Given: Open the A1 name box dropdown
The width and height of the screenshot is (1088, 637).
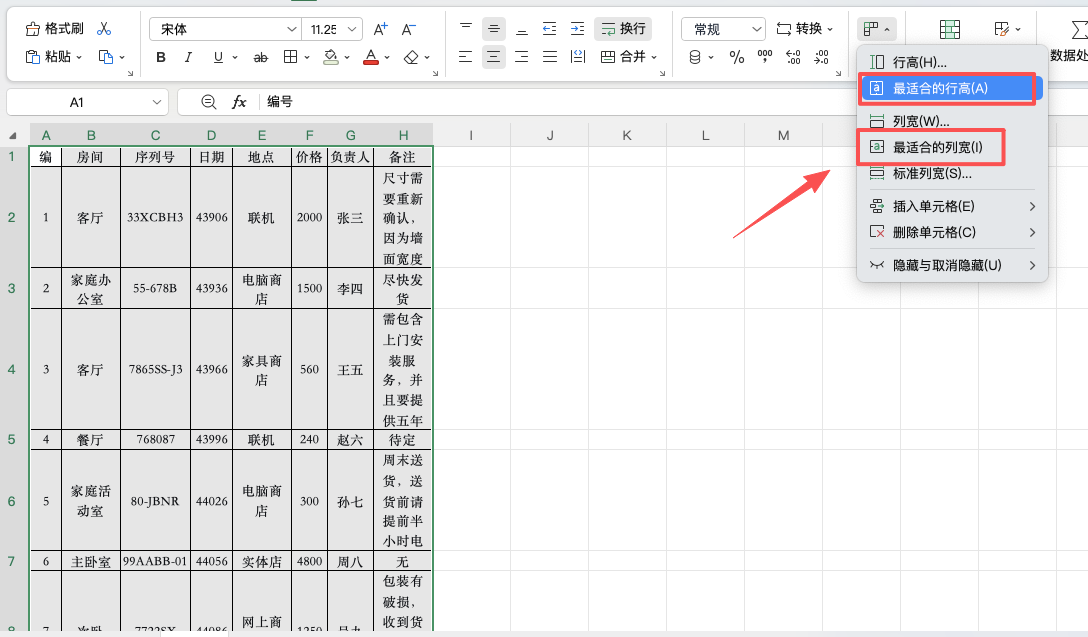Looking at the screenshot, I should click(x=157, y=102).
